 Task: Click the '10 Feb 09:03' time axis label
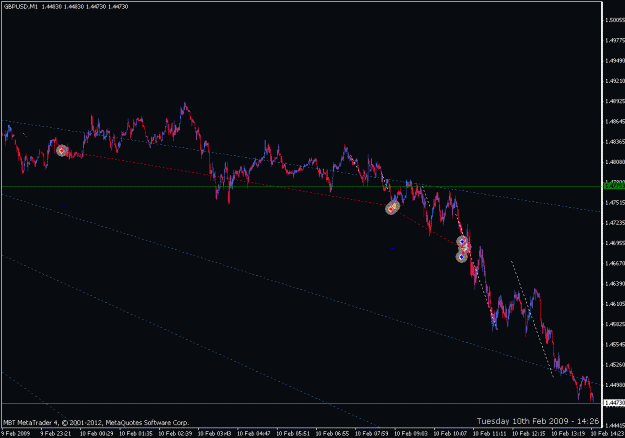pos(411,434)
